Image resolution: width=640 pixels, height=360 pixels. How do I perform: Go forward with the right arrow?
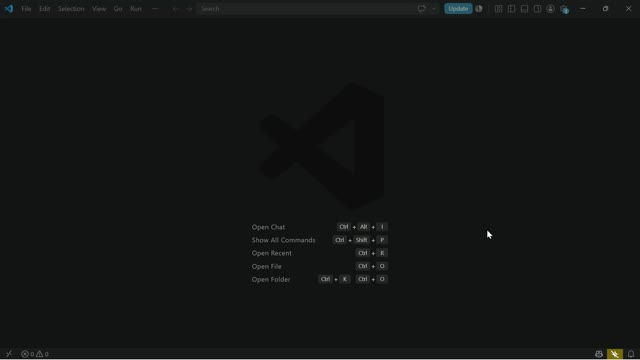click(x=189, y=9)
